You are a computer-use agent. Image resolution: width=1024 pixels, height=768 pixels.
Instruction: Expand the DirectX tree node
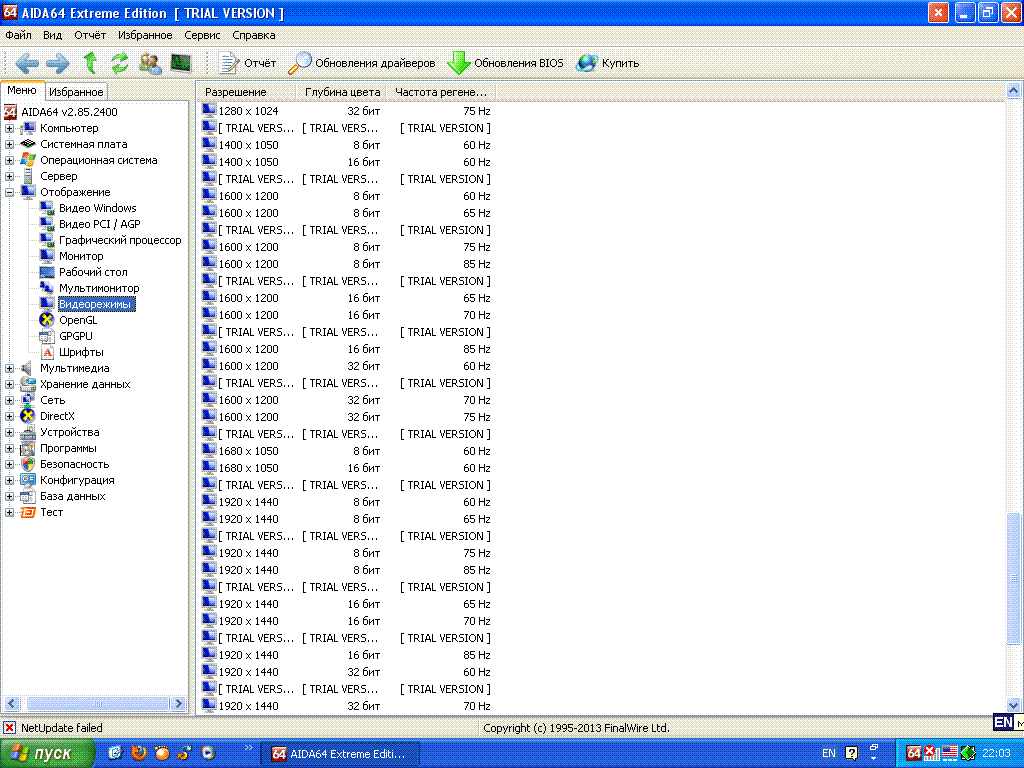[9, 416]
